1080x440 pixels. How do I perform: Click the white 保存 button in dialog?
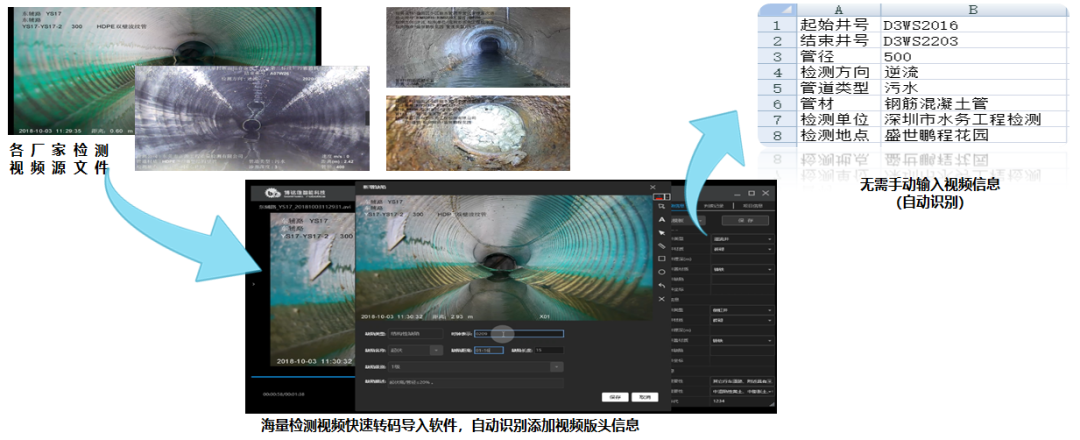point(615,397)
